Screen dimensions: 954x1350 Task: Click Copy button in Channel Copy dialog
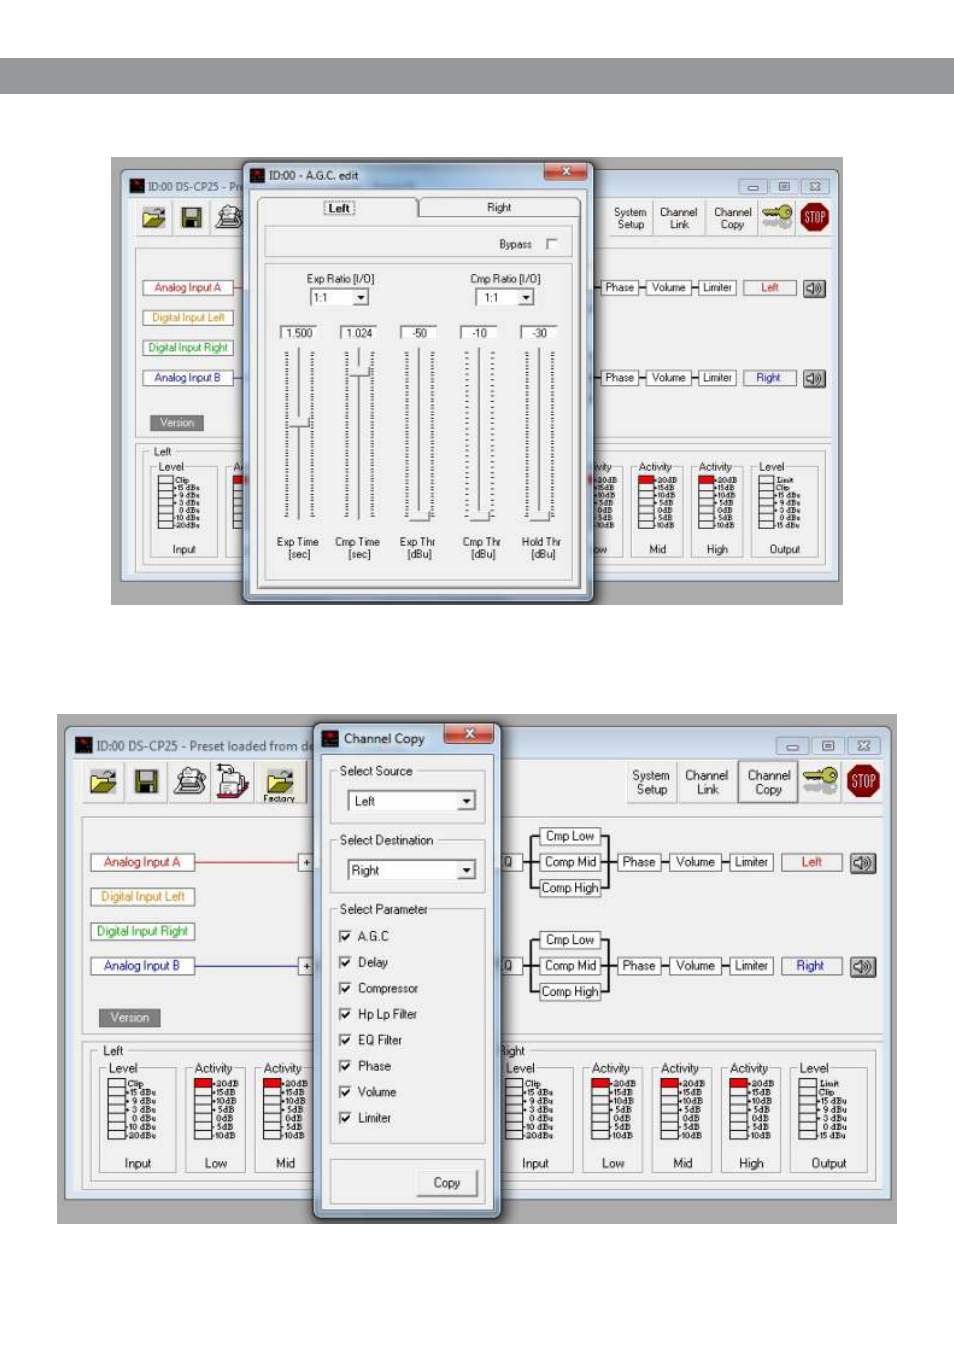[447, 1183]
